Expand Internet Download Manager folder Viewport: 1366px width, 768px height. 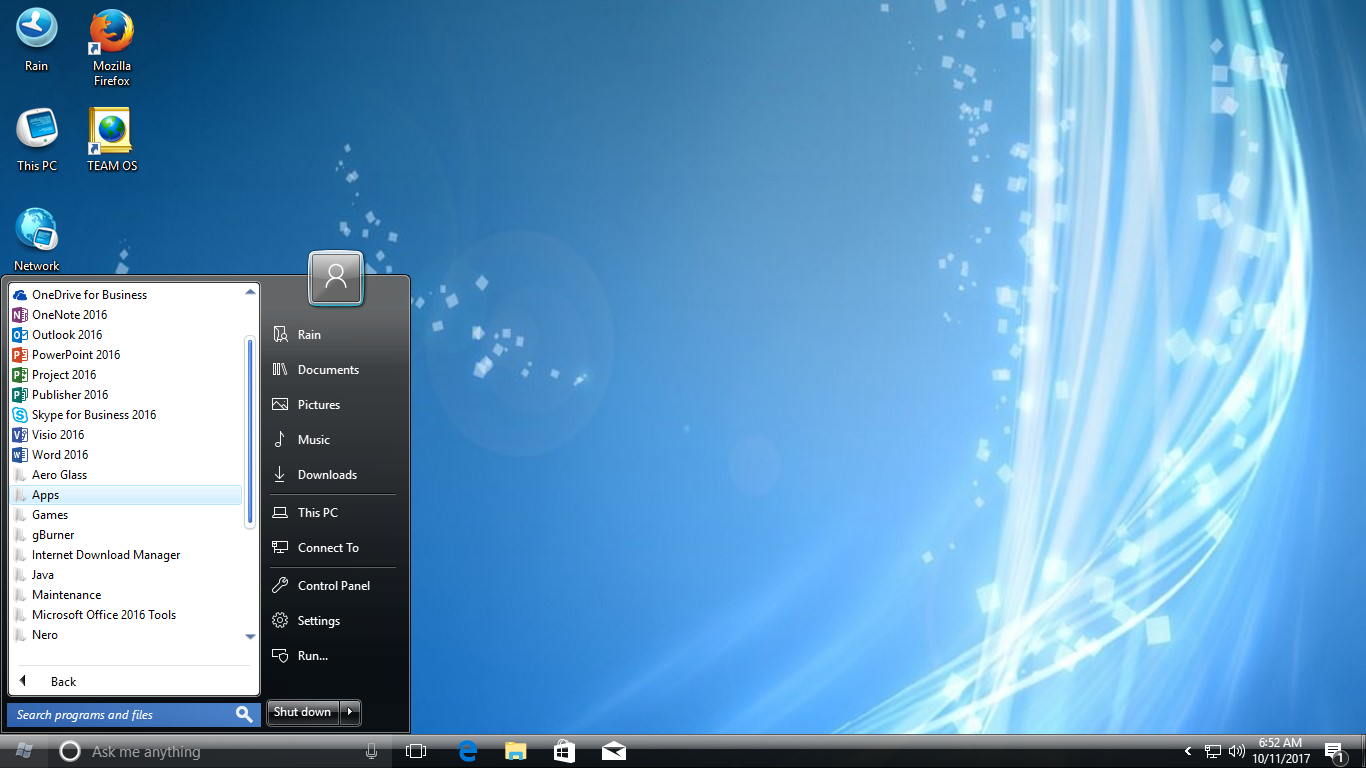click(126, 555)
